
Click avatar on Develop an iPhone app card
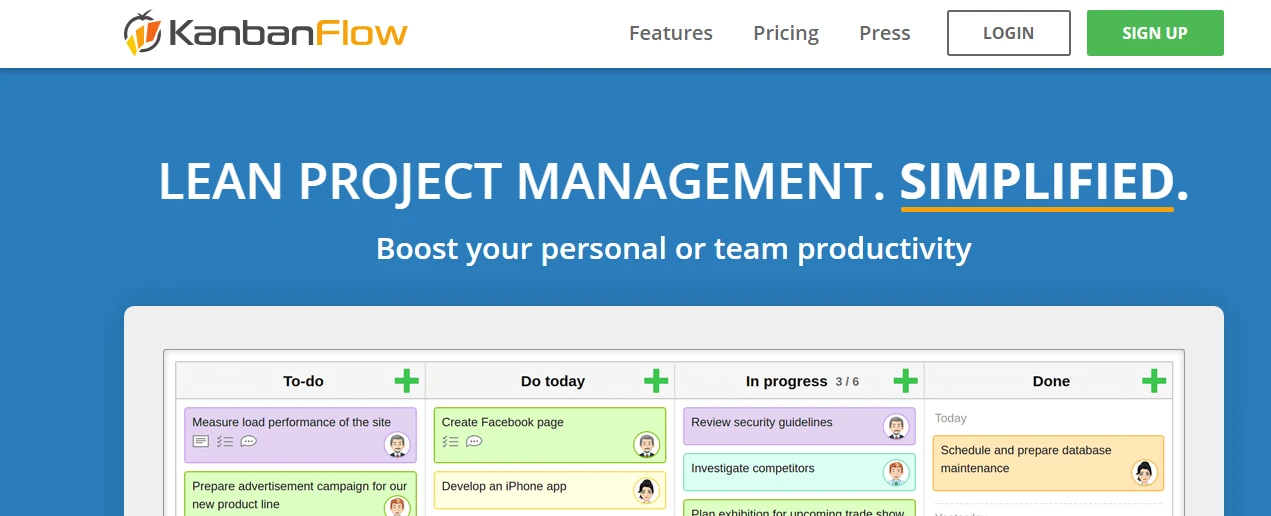pos(646,490)
